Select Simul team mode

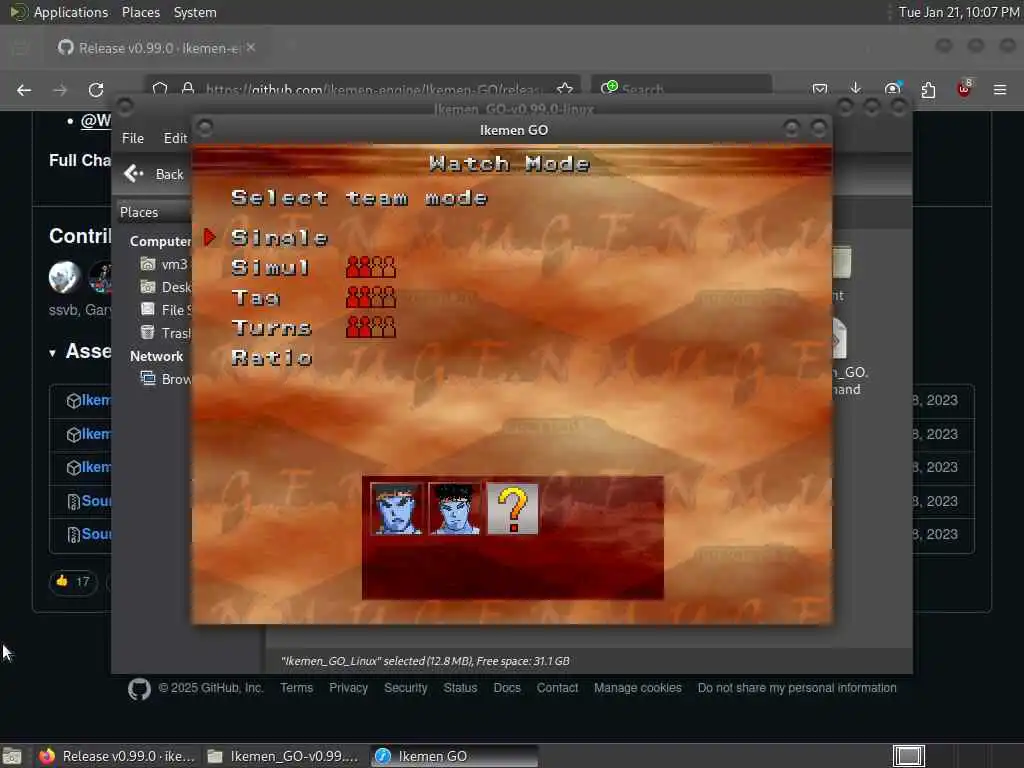270,268
